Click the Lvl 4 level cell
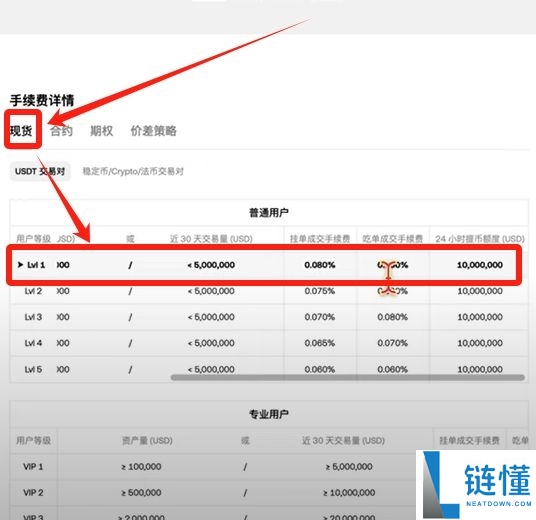This screenshot has height=520, width=536. (34, 343)
